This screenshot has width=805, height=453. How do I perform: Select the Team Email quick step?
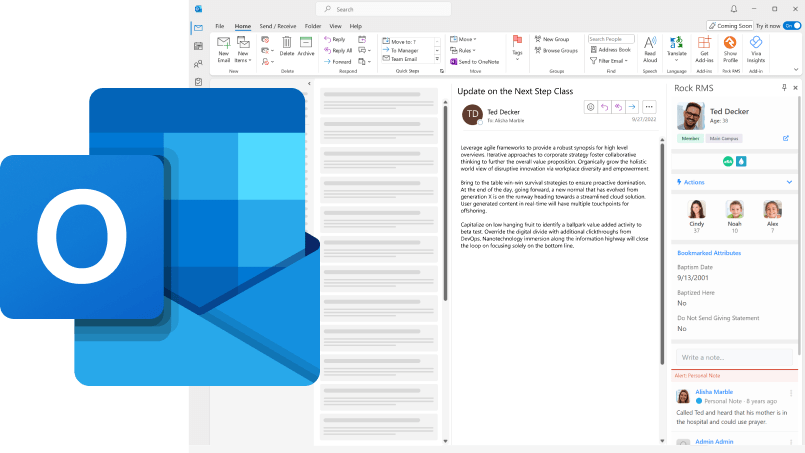(x=400, y=59)
